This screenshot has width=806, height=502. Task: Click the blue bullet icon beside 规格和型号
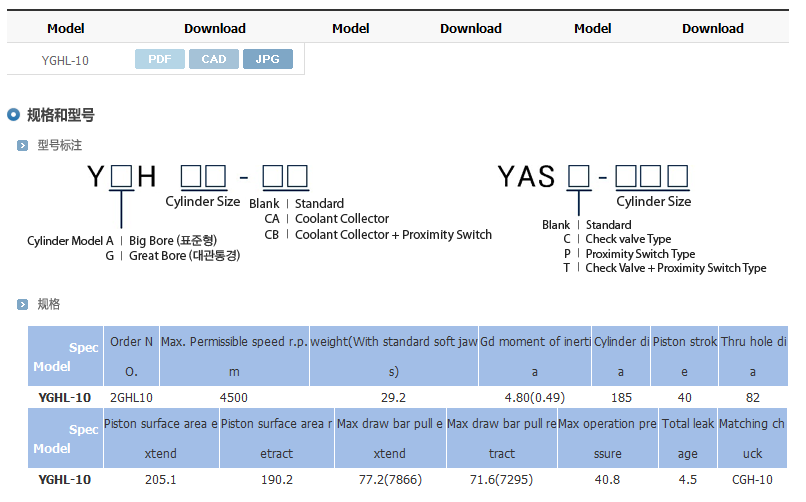(14, 115)
